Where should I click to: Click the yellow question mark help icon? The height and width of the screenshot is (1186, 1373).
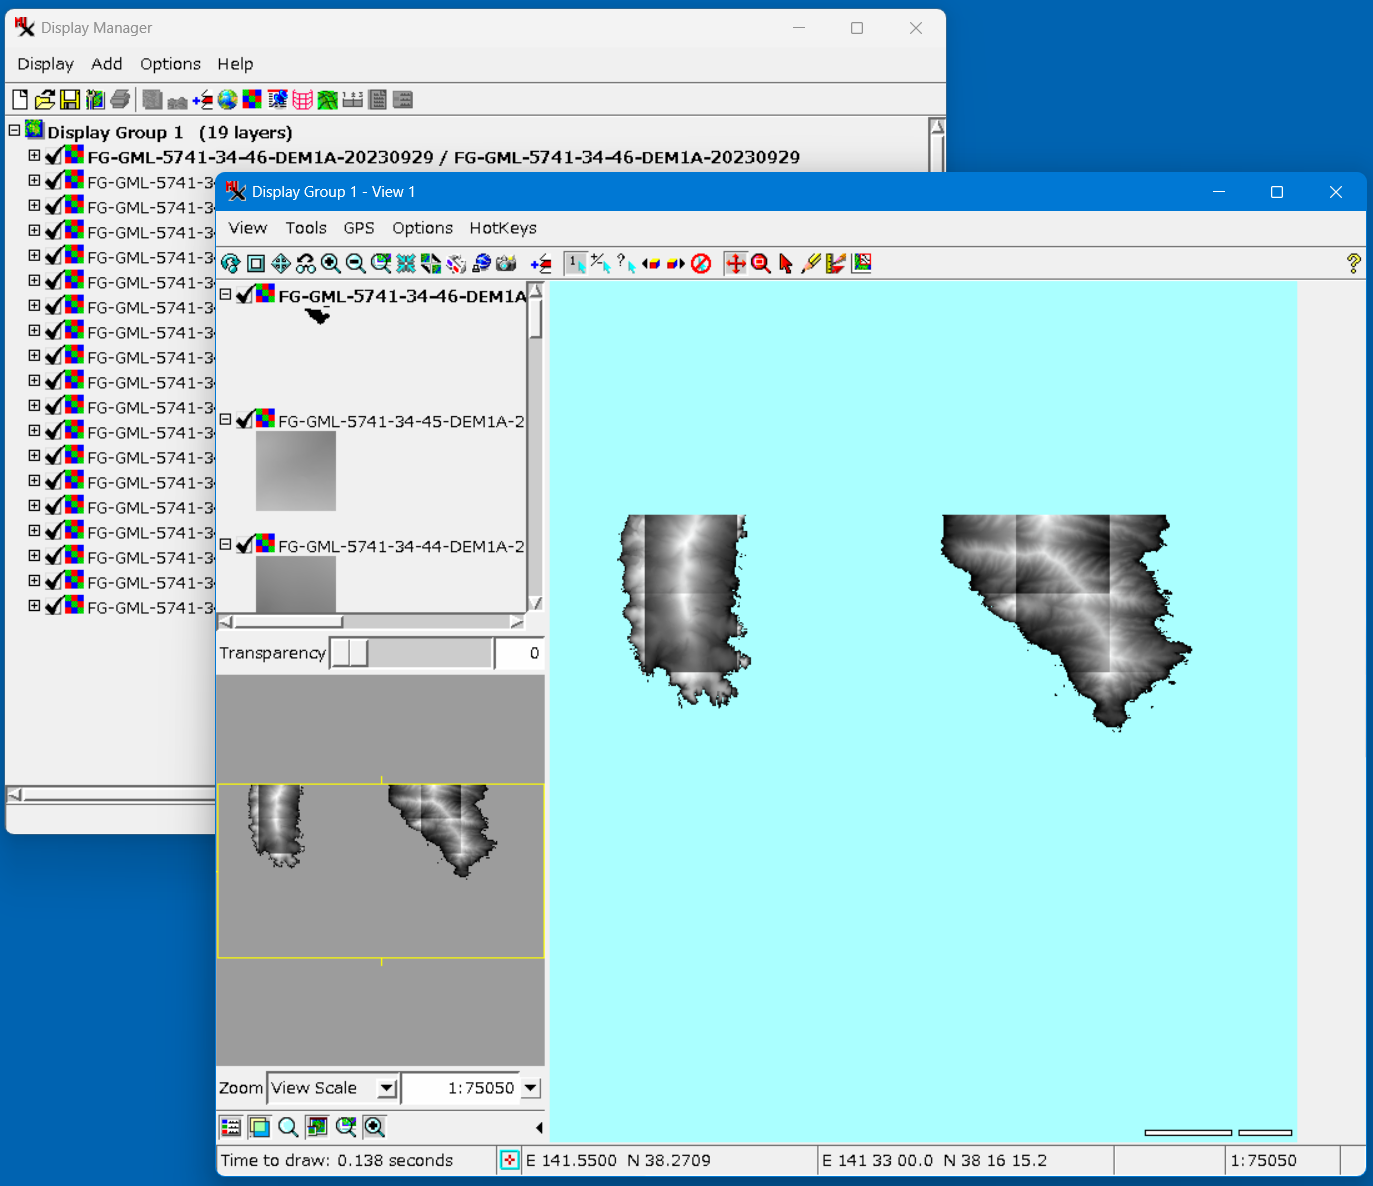click(x=1353, y=263)
